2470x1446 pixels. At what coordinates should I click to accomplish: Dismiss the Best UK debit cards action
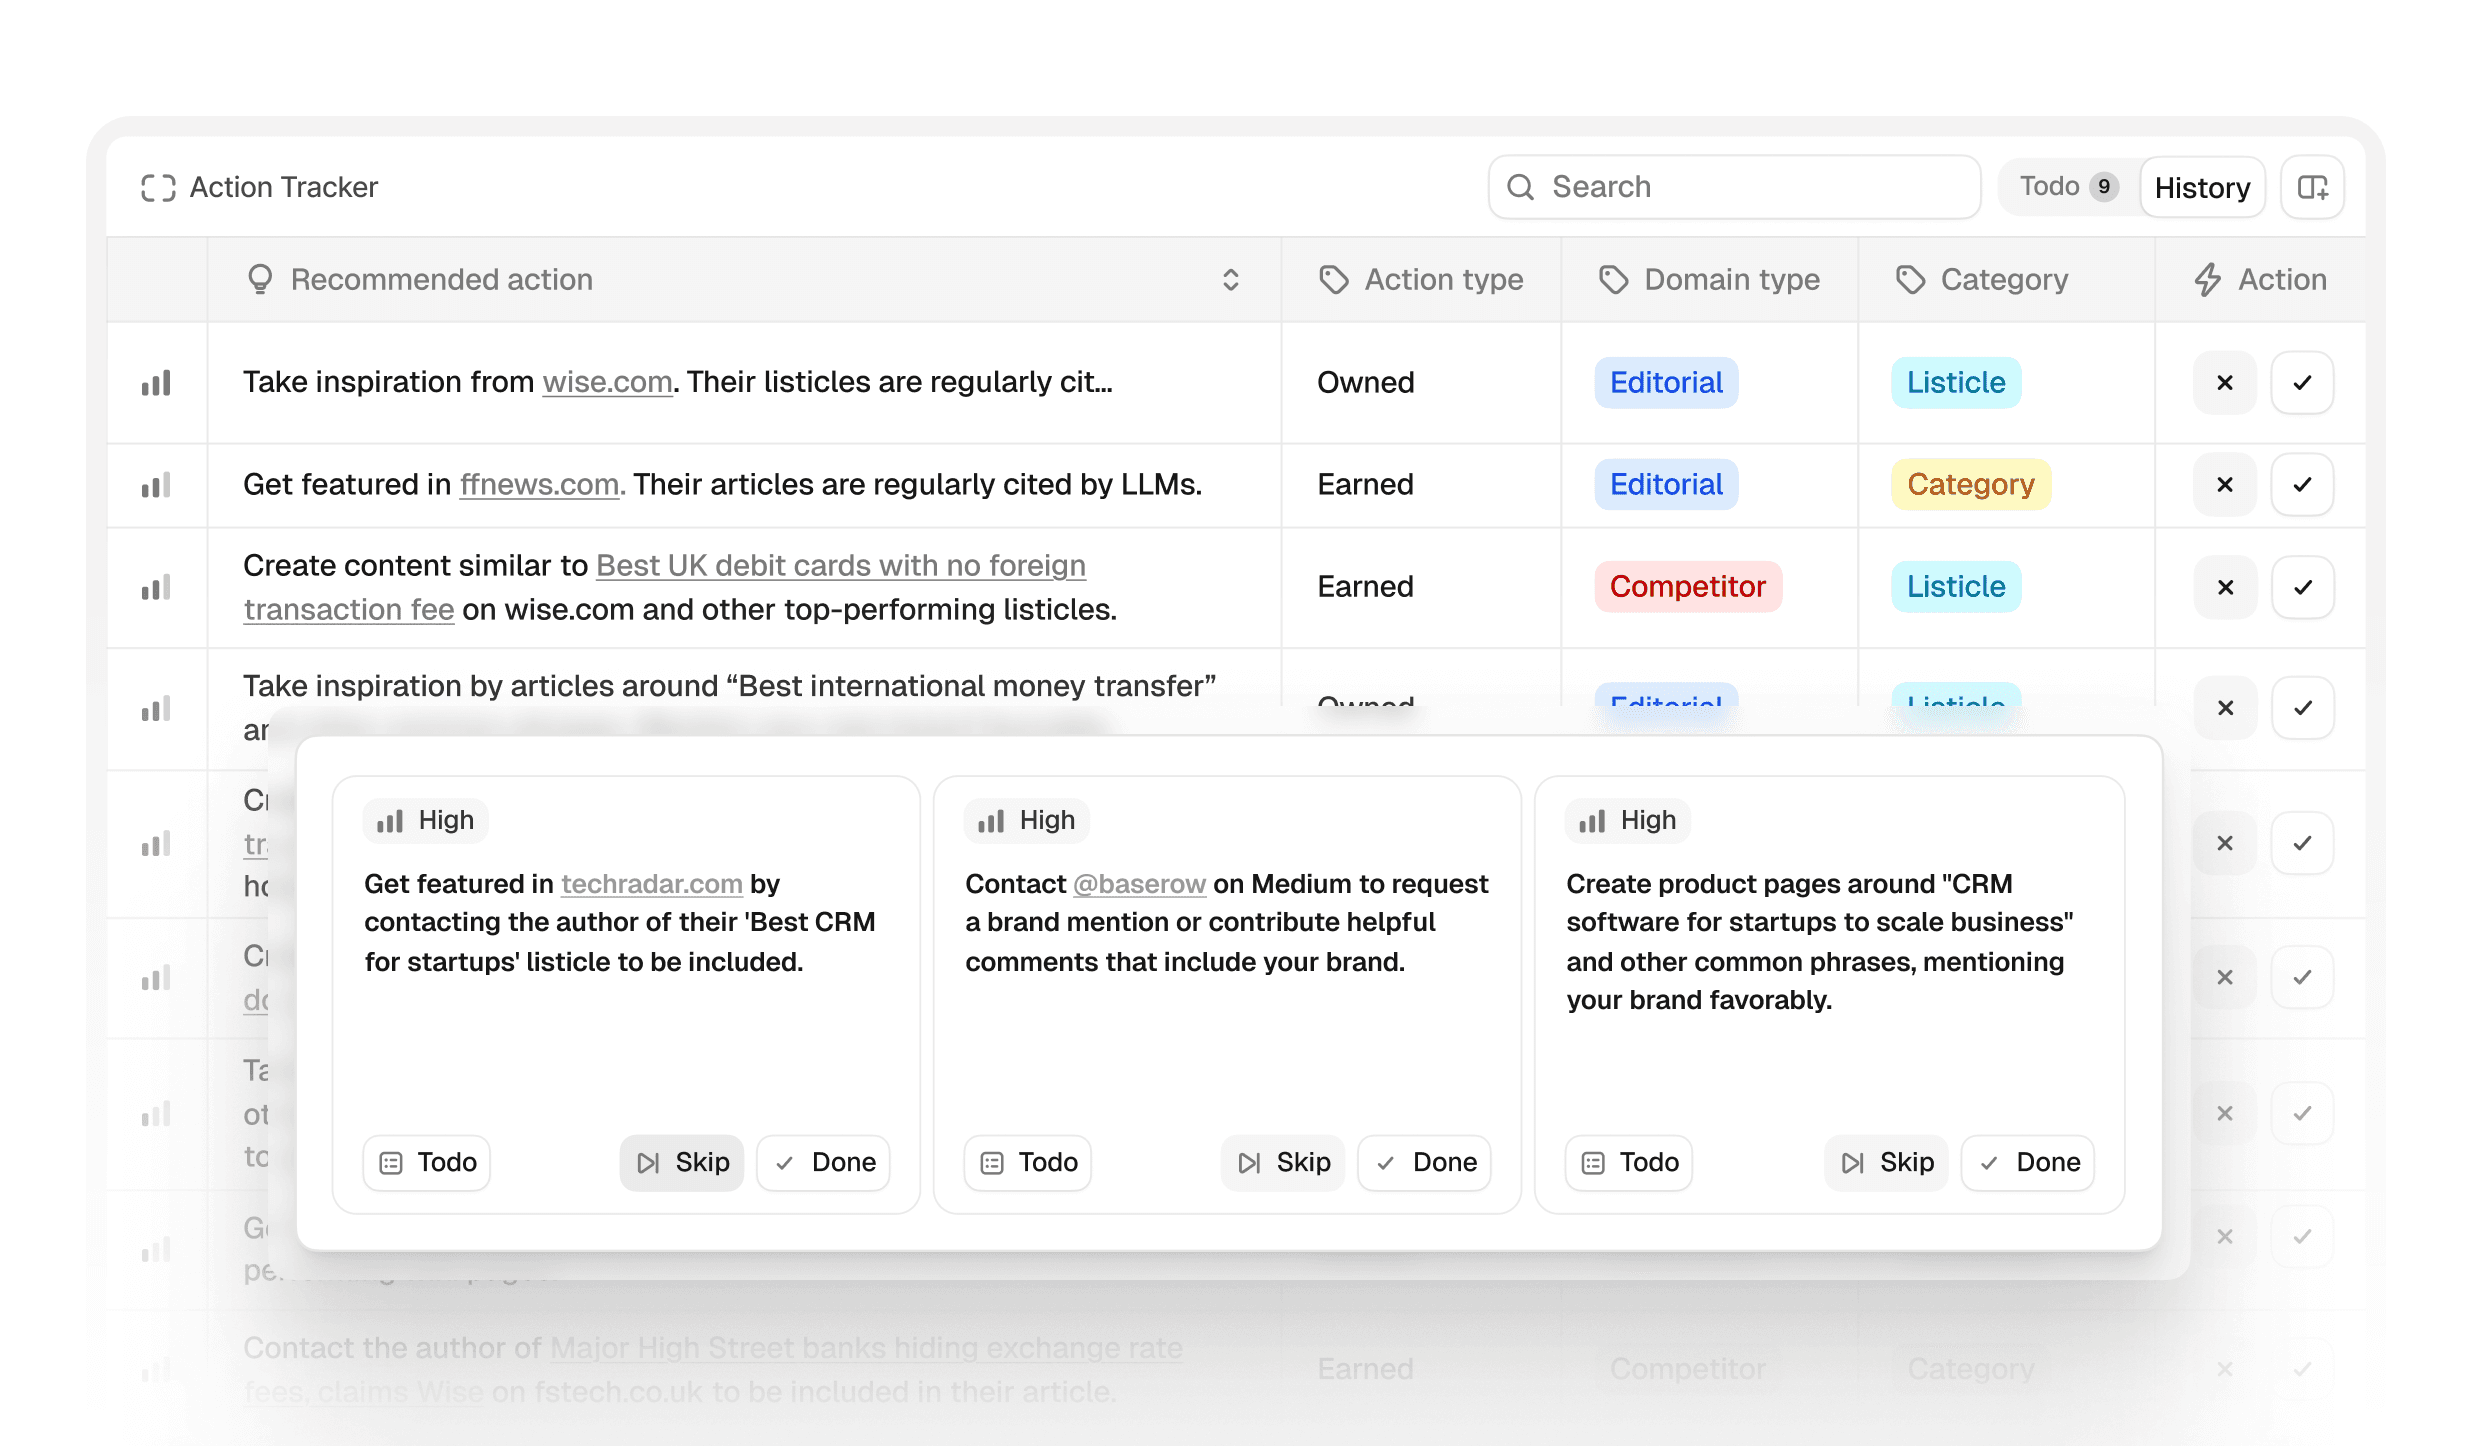2224,587
